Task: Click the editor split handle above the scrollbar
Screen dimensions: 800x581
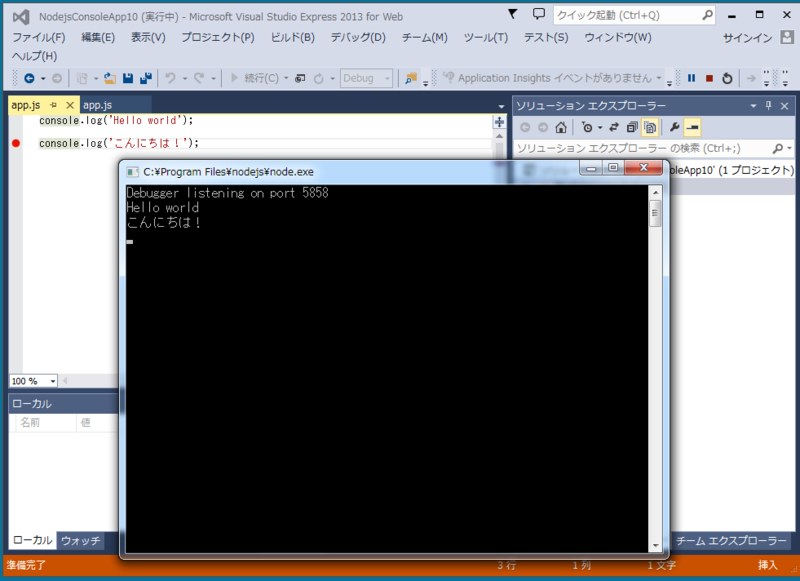Action: (x=499, y=121)
